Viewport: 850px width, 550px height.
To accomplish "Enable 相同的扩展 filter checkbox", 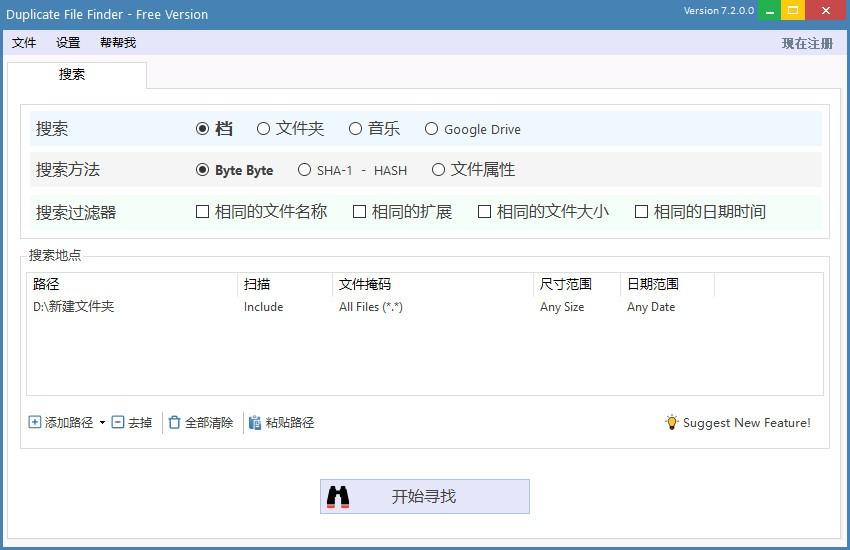I will [359, 211].
